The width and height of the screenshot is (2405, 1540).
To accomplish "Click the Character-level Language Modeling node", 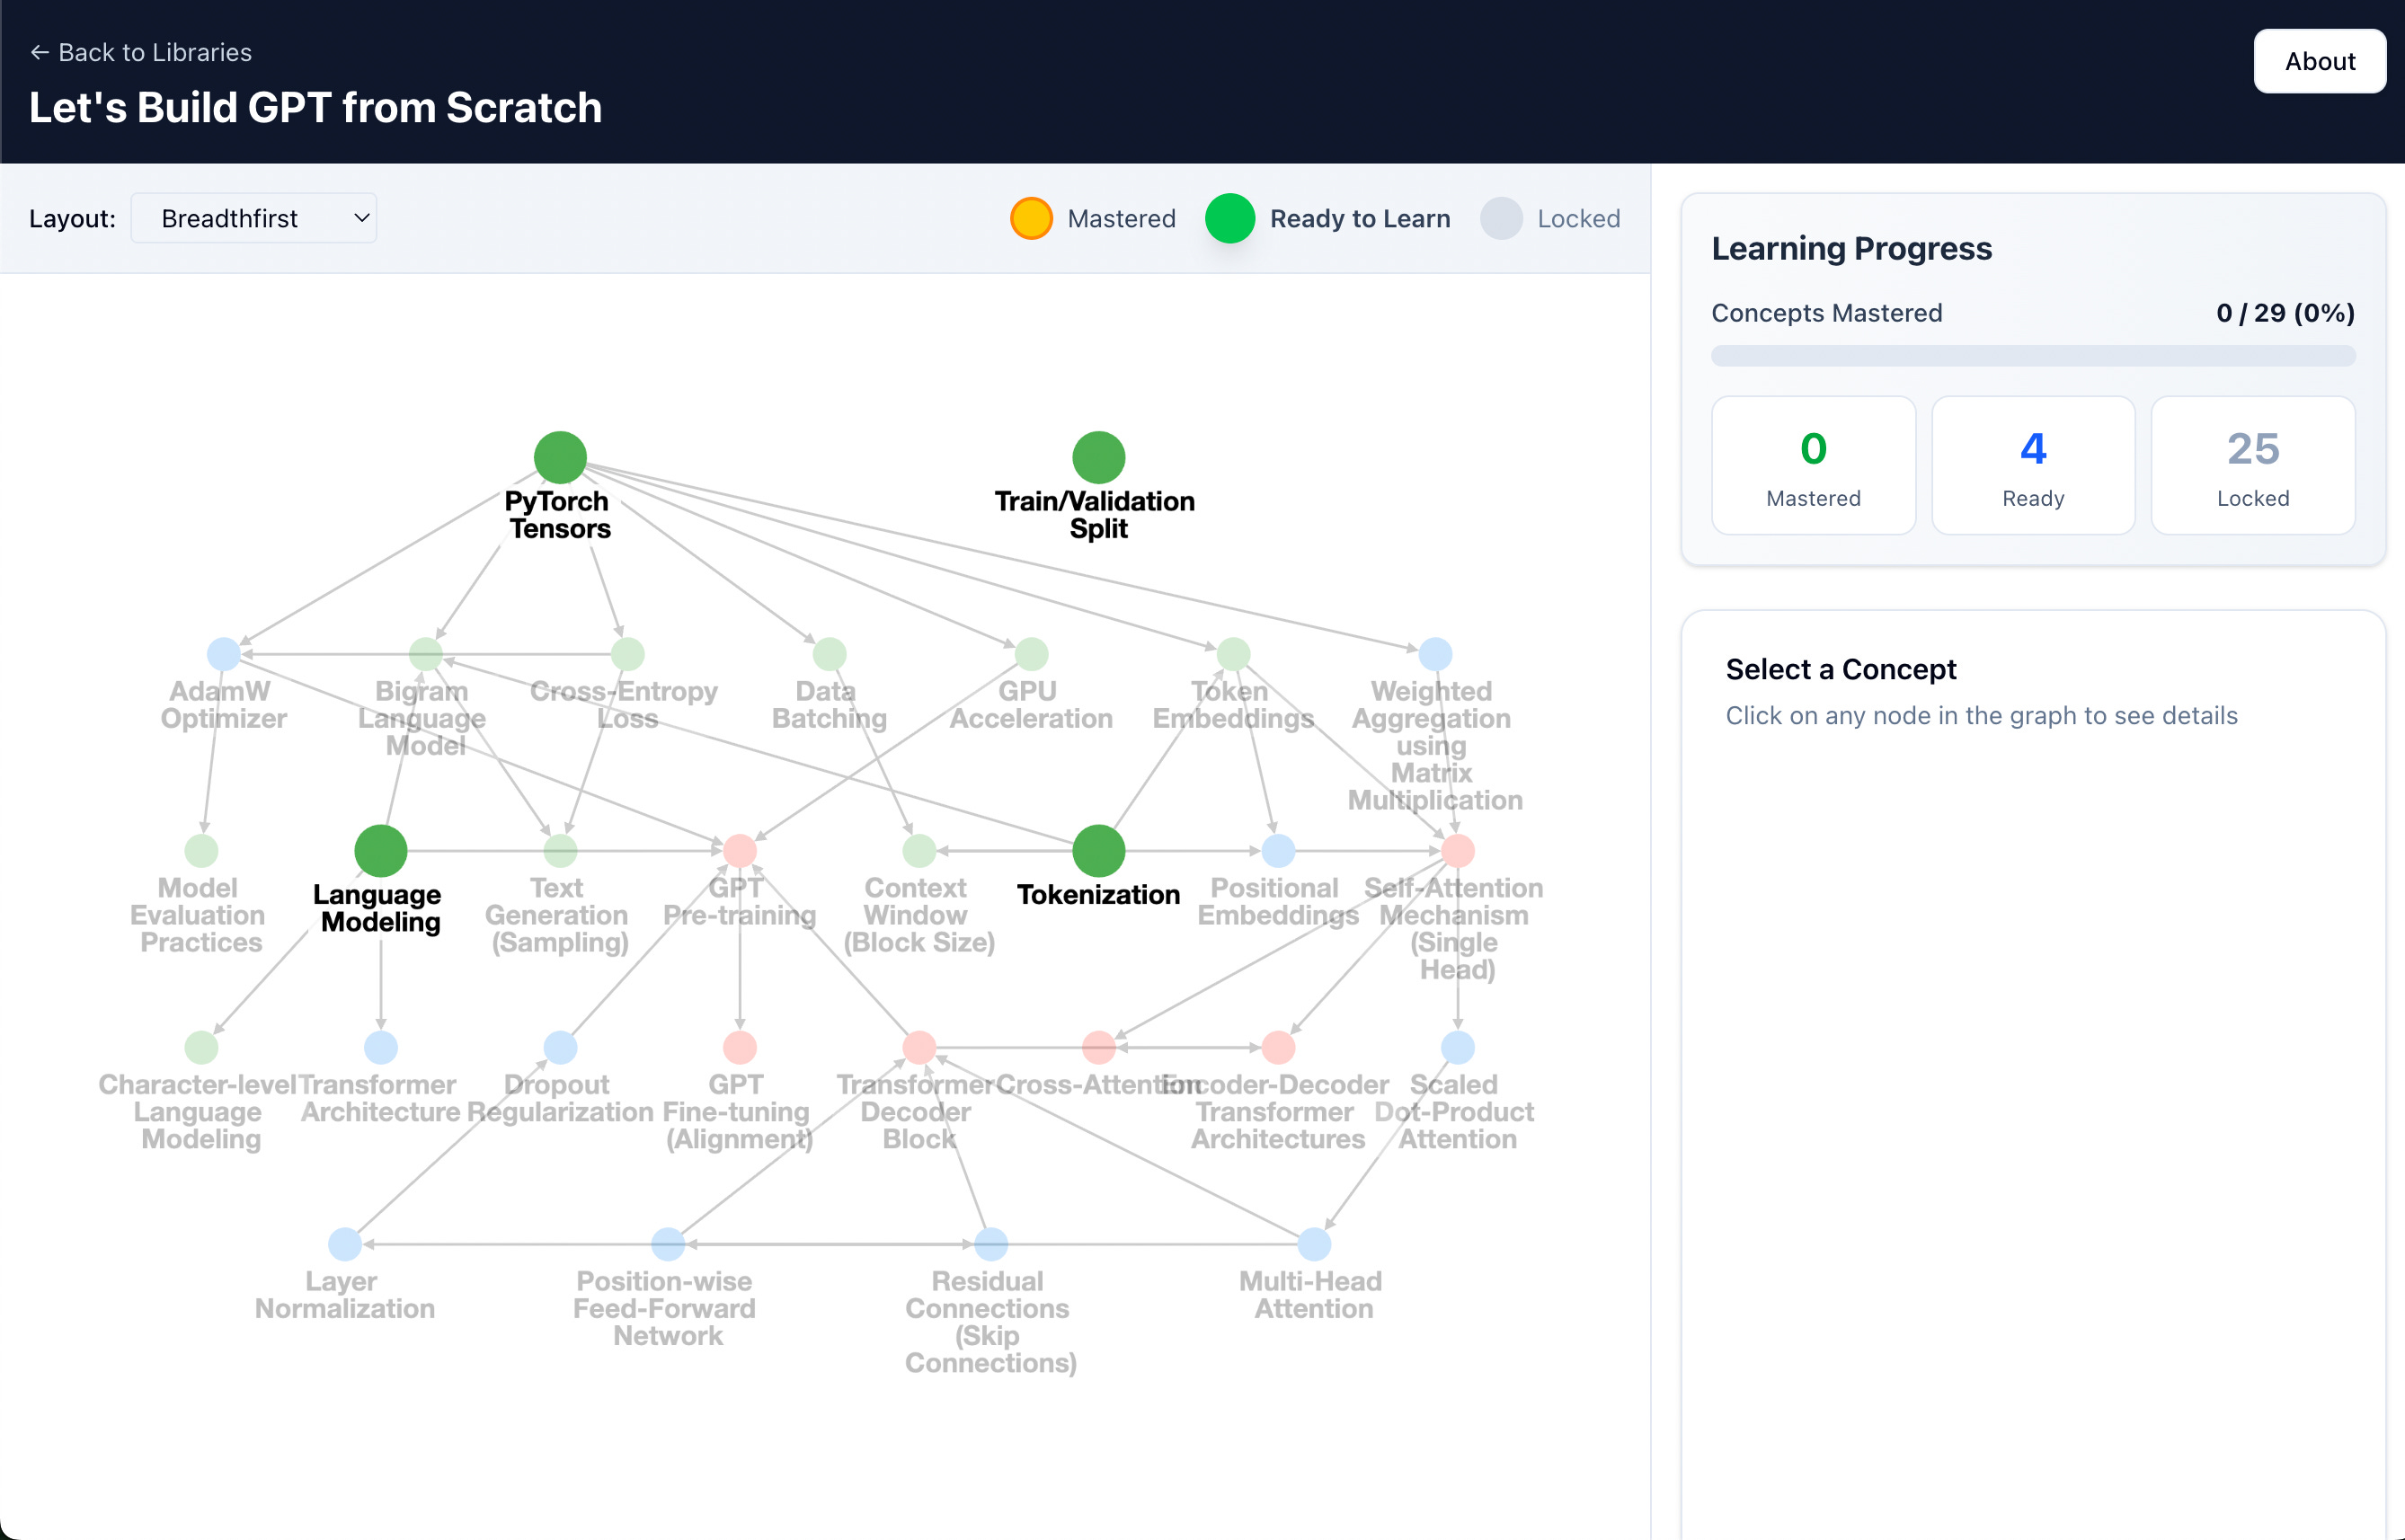I will pyautogui.click(x=201, y=1047).
